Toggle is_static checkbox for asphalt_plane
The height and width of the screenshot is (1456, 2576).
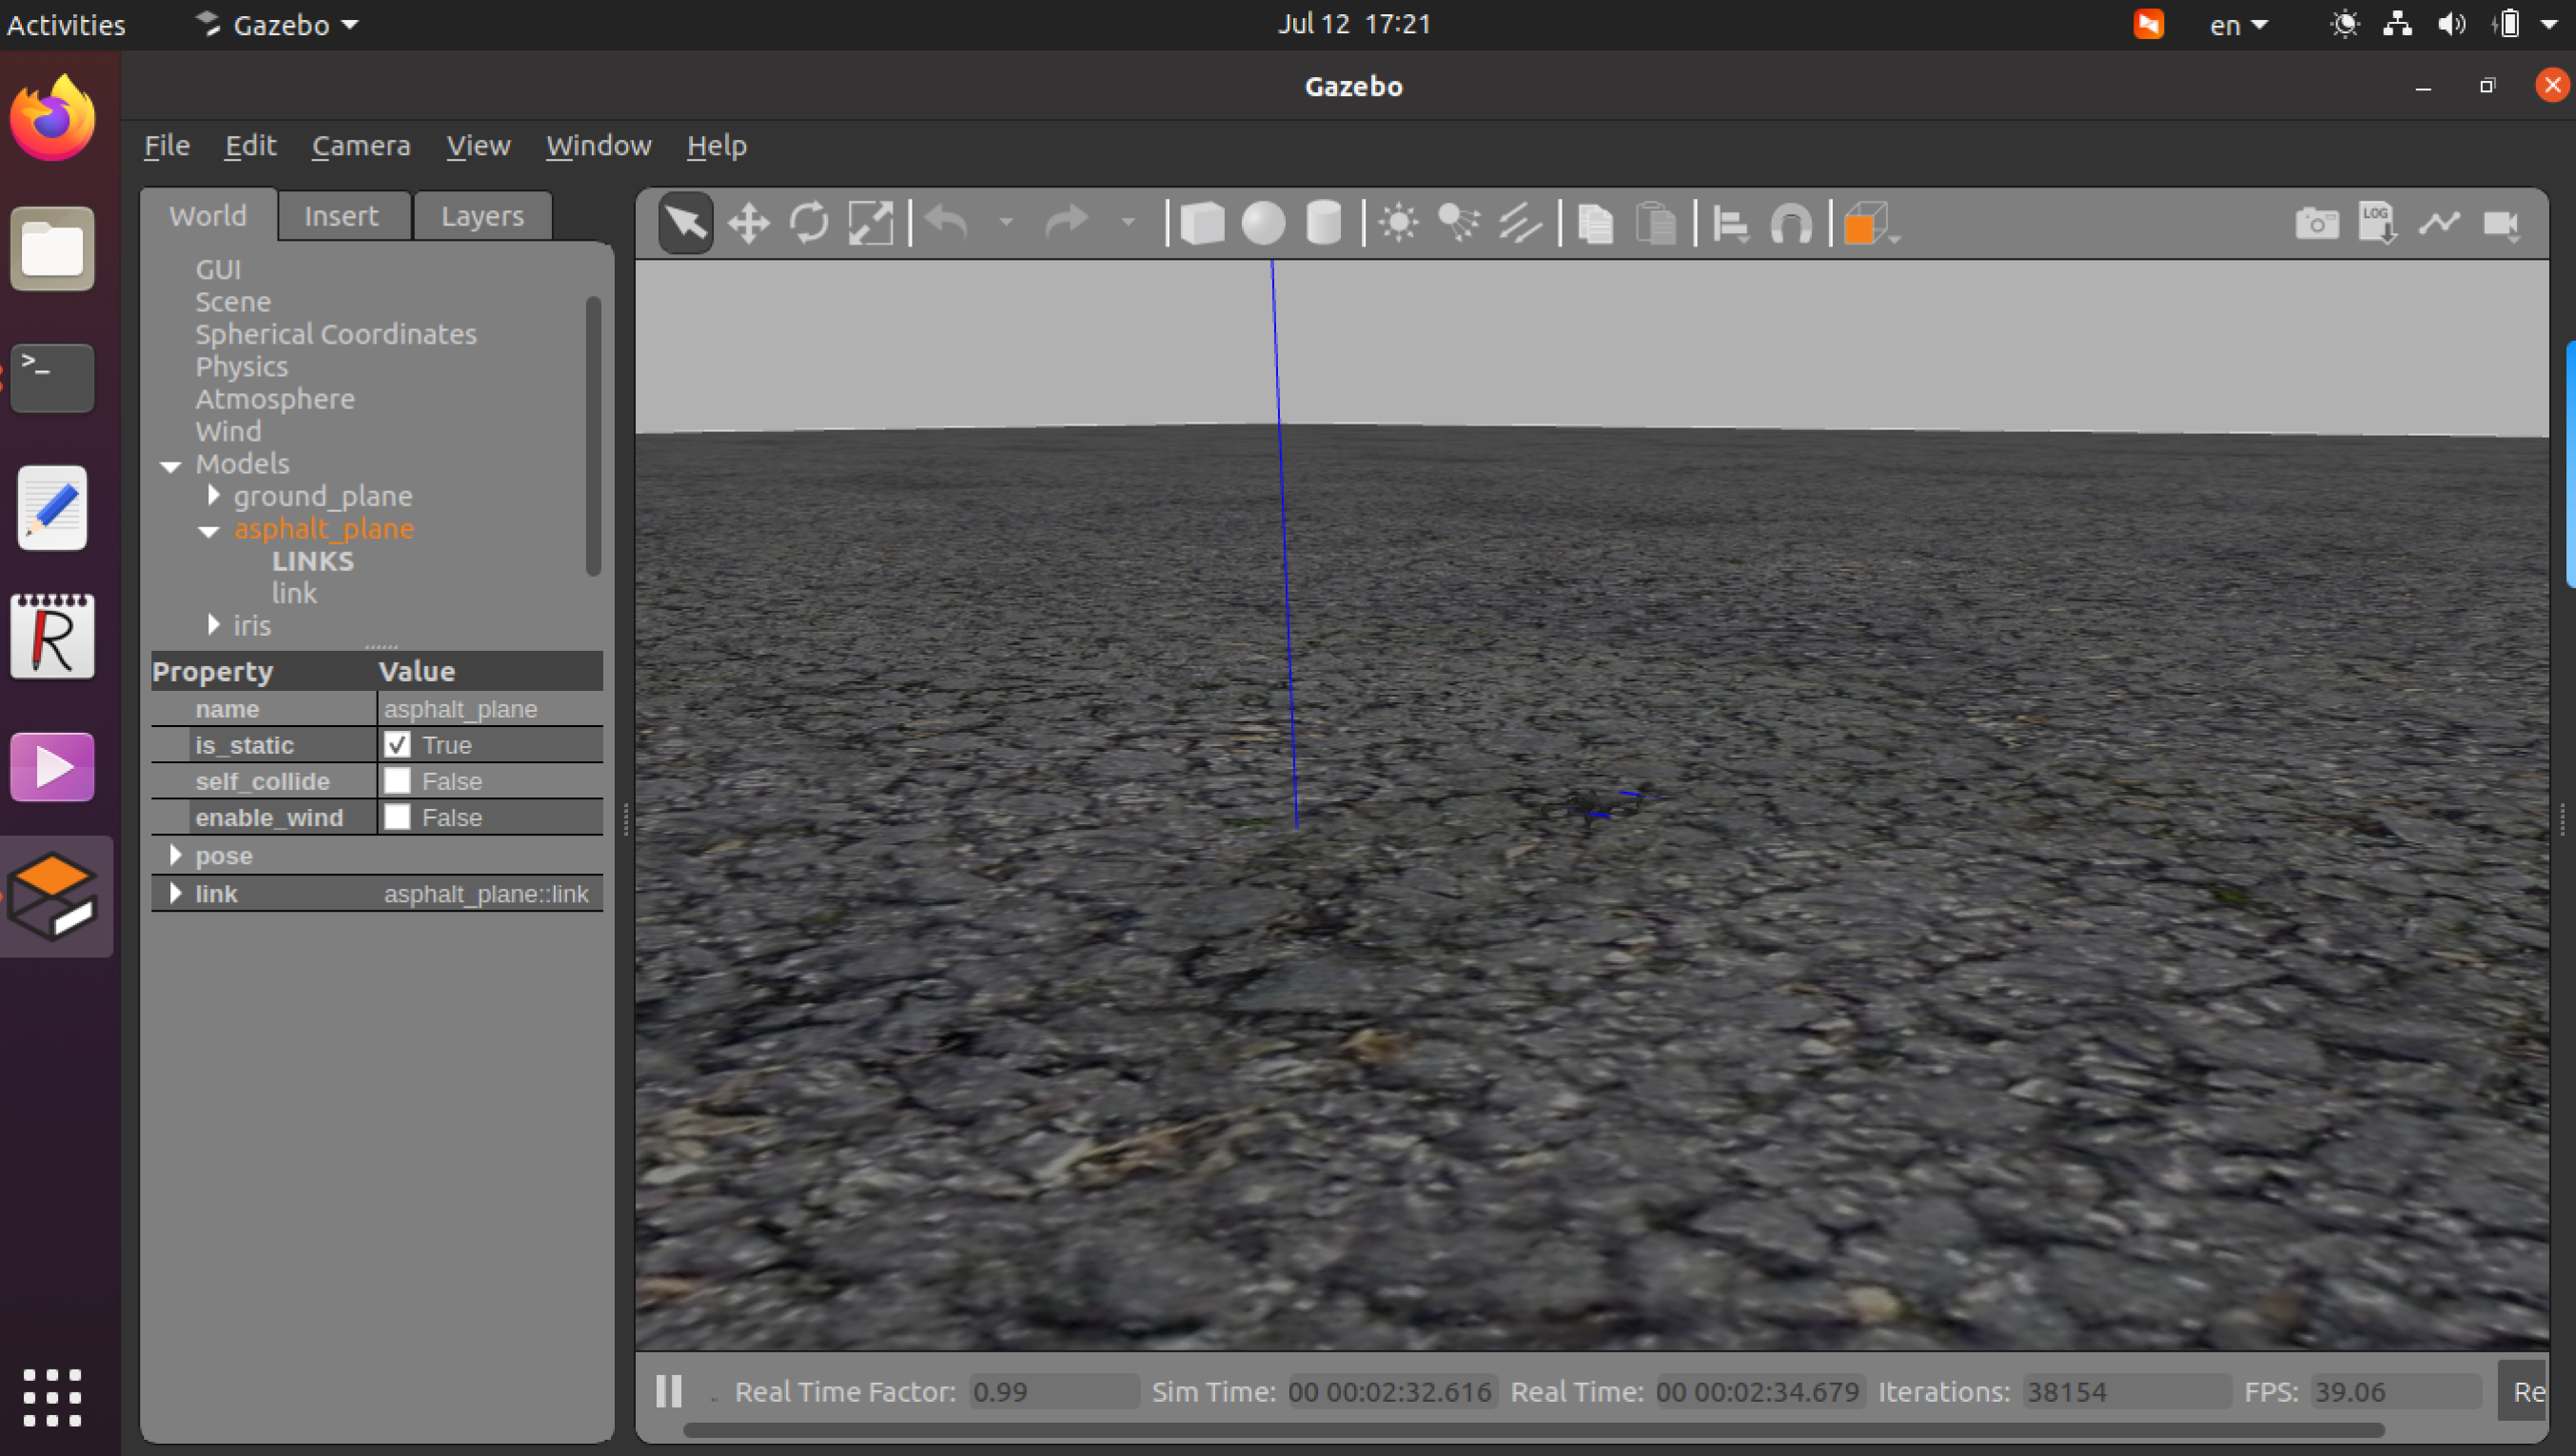click(x=396, y=745)
